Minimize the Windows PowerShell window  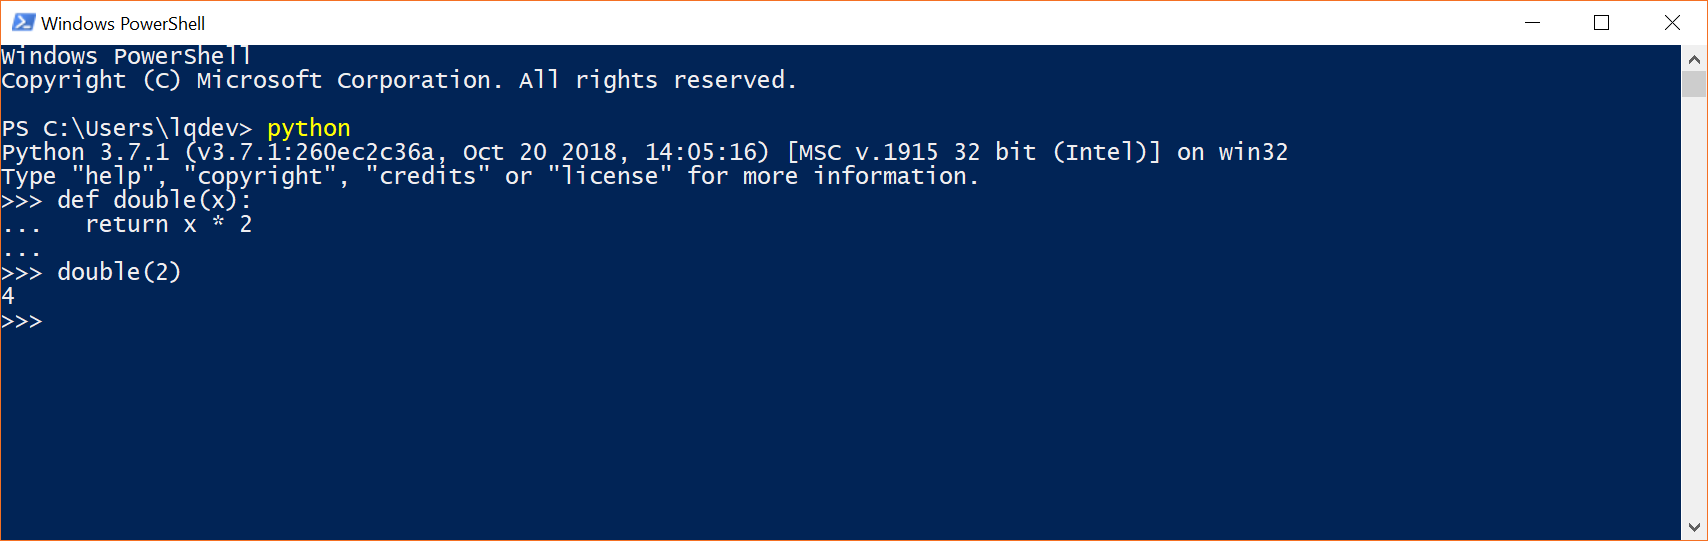pyautogui.click(x=1532, y=23)
